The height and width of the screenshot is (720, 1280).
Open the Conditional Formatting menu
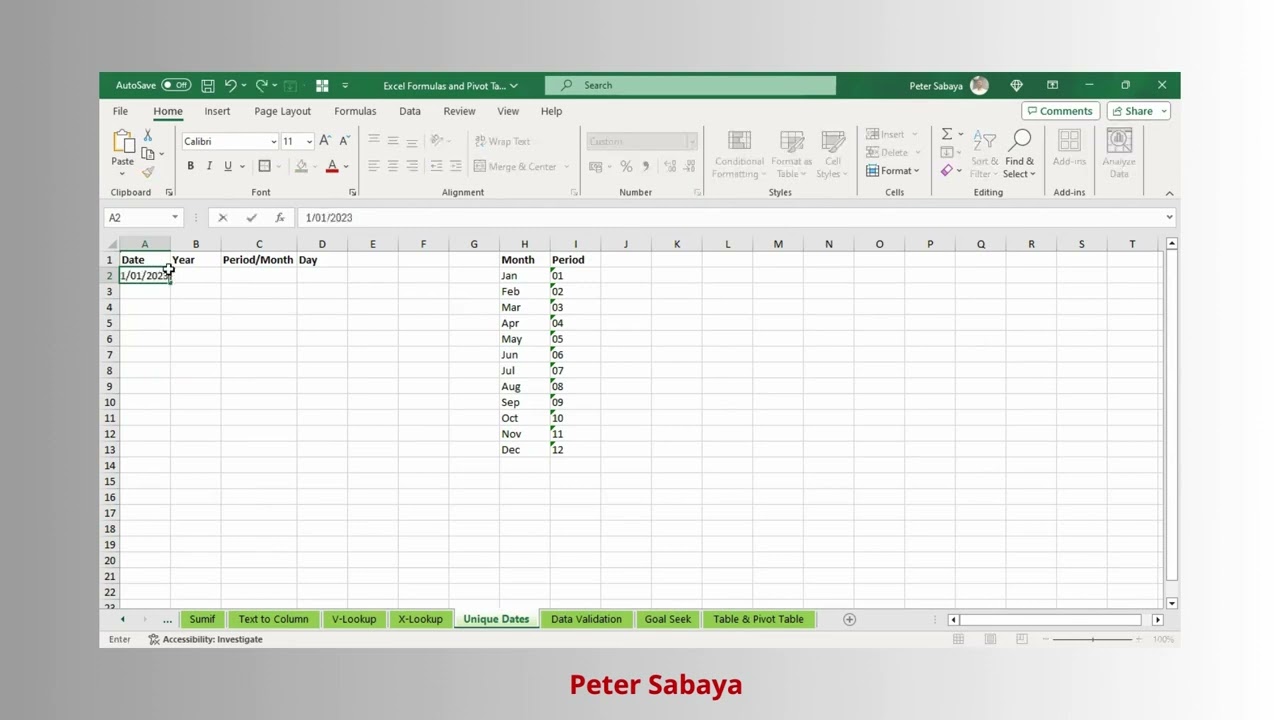[x=739, y=154]
